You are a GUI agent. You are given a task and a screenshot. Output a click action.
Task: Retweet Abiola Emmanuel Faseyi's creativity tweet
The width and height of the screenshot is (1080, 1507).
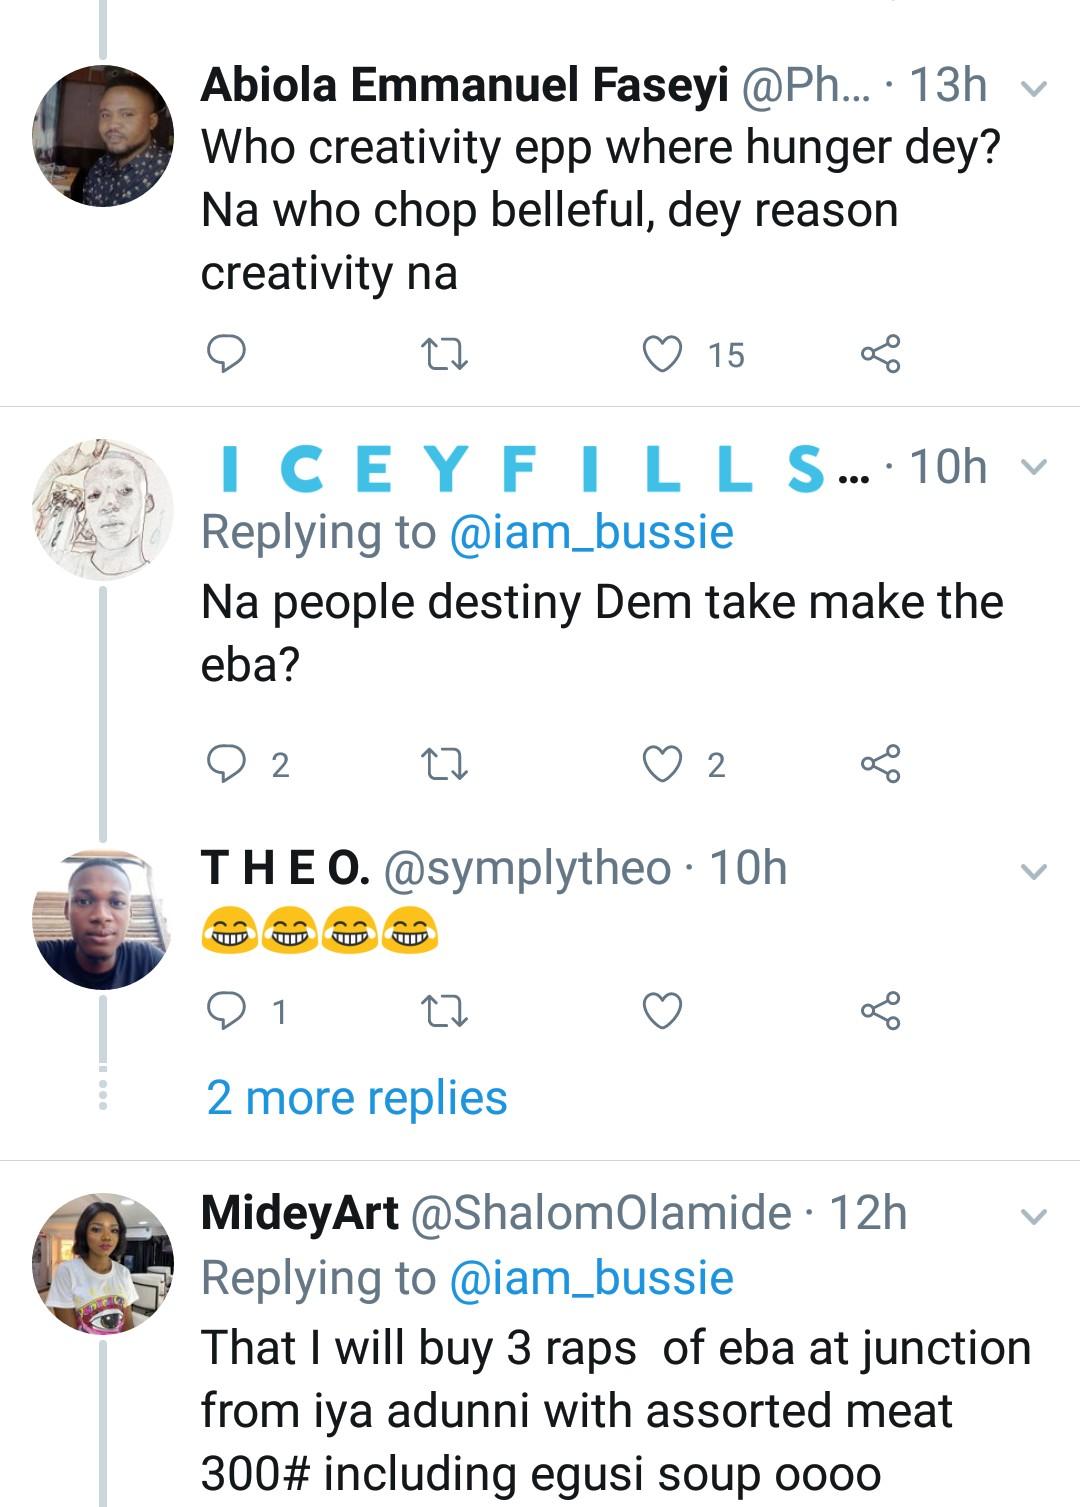tap(444, 354)
